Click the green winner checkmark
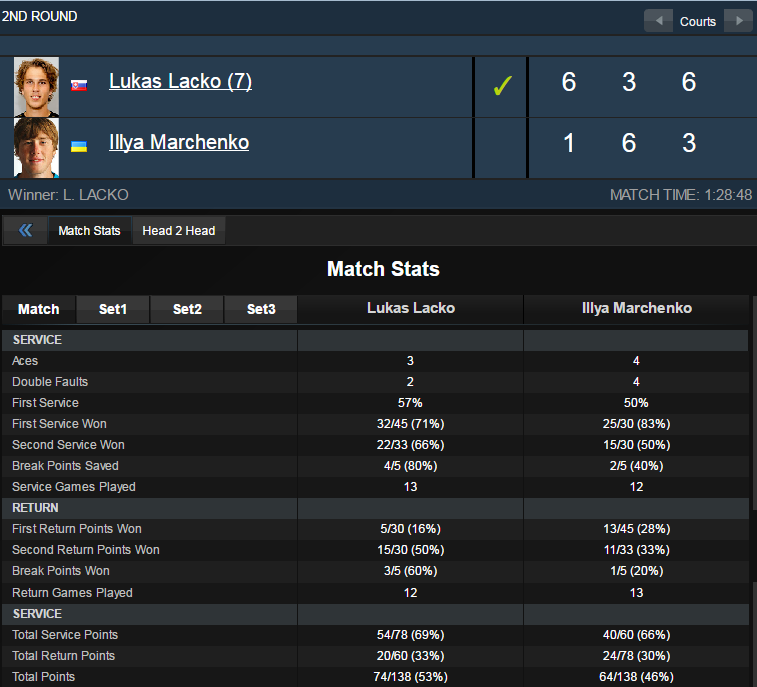 (x=502, y=86)
